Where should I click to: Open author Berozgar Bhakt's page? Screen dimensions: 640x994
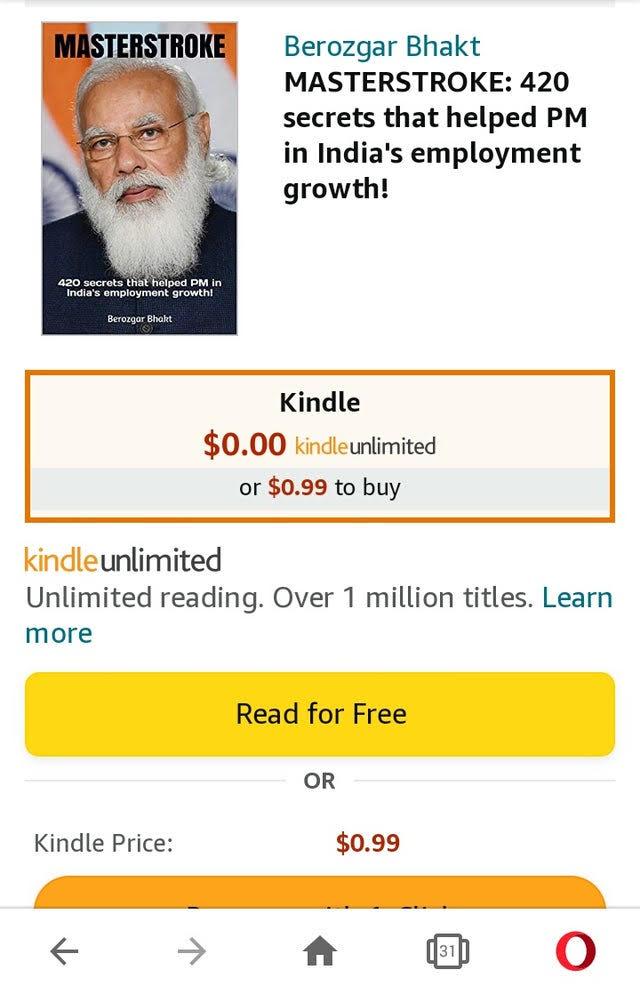[x=381, y=46]
